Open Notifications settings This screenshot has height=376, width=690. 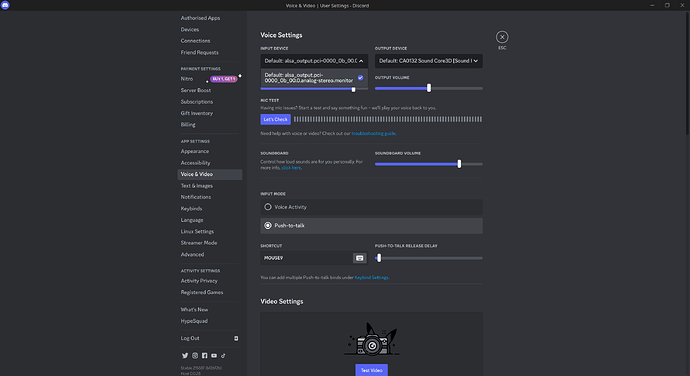pos(196,197)
